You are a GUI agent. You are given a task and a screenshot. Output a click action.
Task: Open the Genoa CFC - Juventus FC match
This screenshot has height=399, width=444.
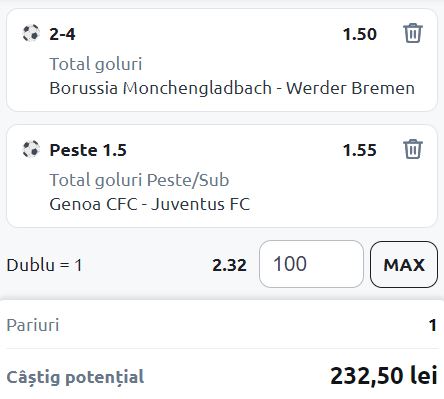coord(150,204)
